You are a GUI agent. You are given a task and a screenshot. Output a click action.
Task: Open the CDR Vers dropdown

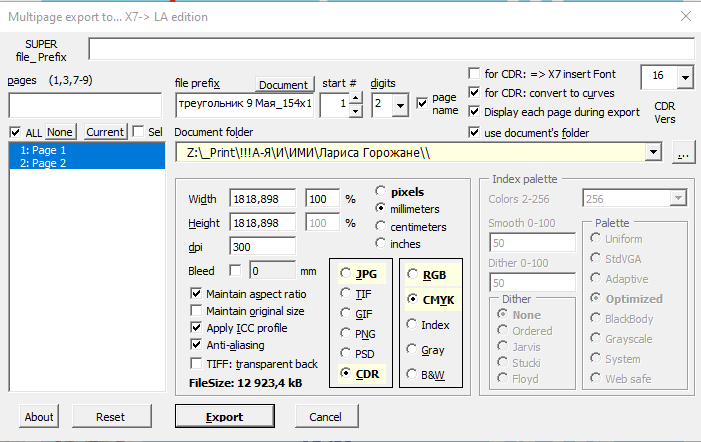(x=685, y=77)
